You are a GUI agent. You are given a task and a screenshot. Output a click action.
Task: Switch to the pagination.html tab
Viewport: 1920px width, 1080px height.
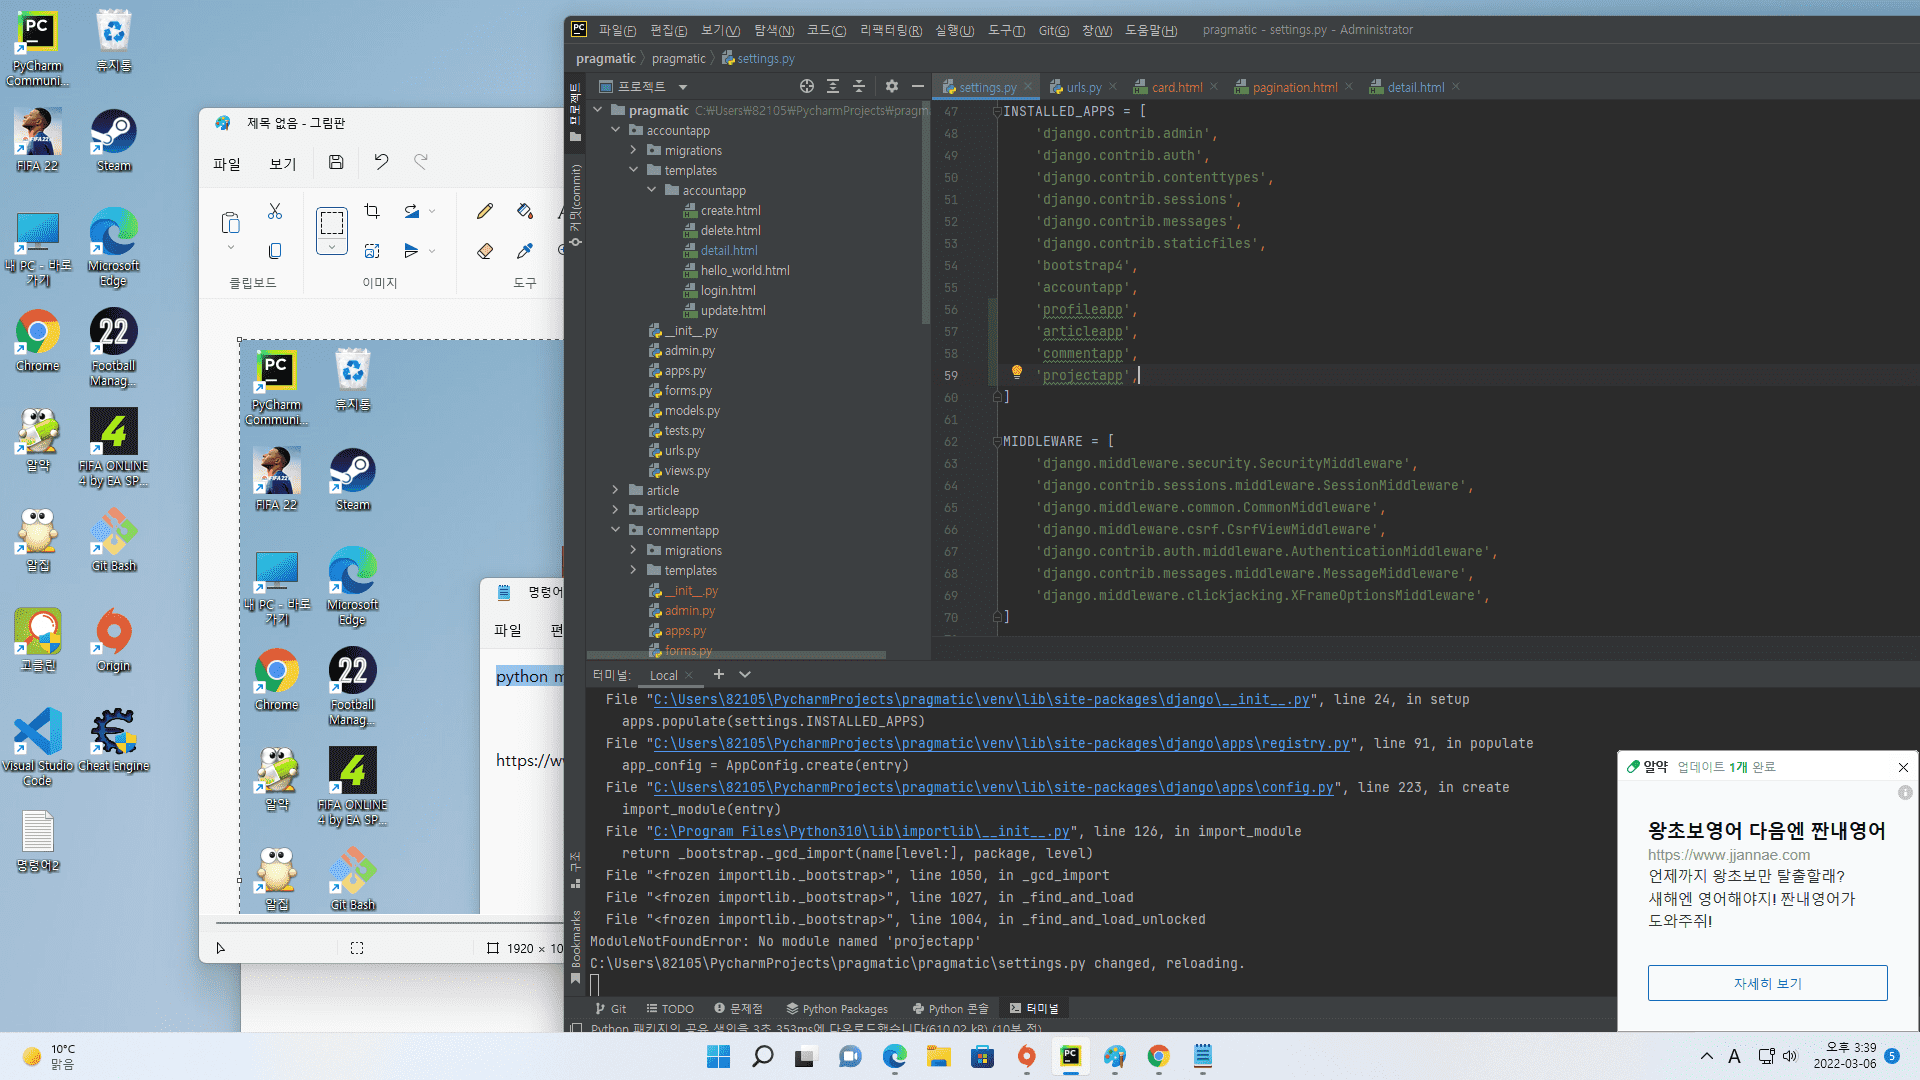[1295, 87]
